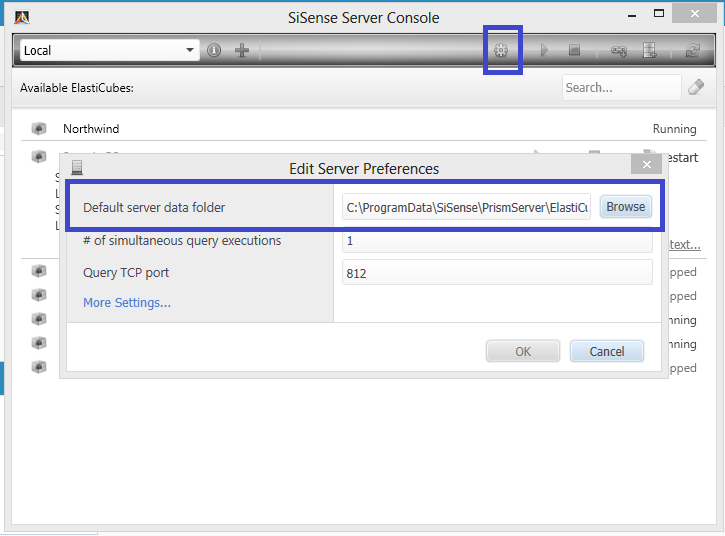
Task: Click the simultaneous query executions field
Action: tap(497, 241)
